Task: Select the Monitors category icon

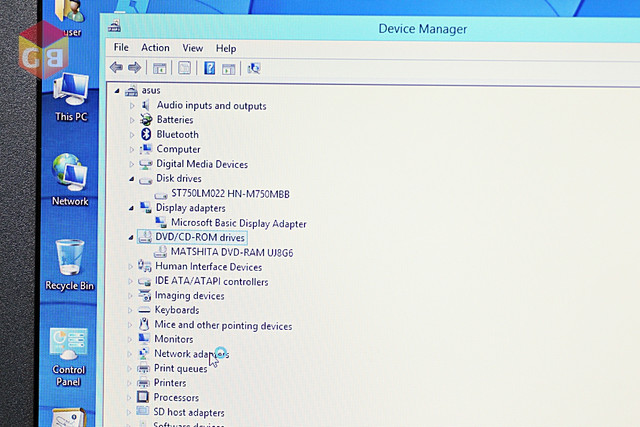Action: [x=144, y=338]
